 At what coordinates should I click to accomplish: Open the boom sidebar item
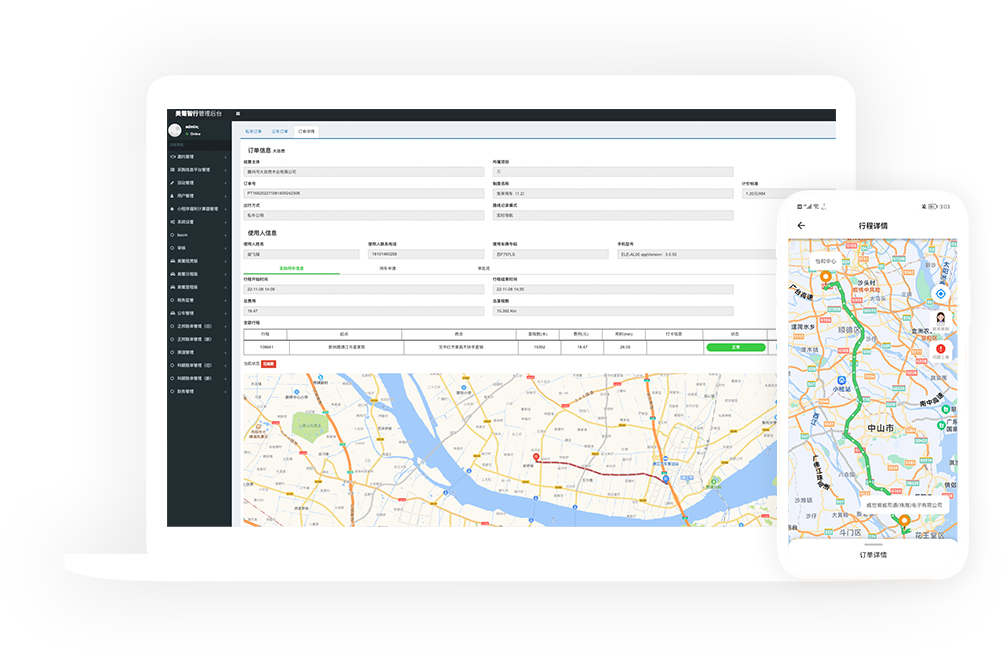click(x=198, y=235)
